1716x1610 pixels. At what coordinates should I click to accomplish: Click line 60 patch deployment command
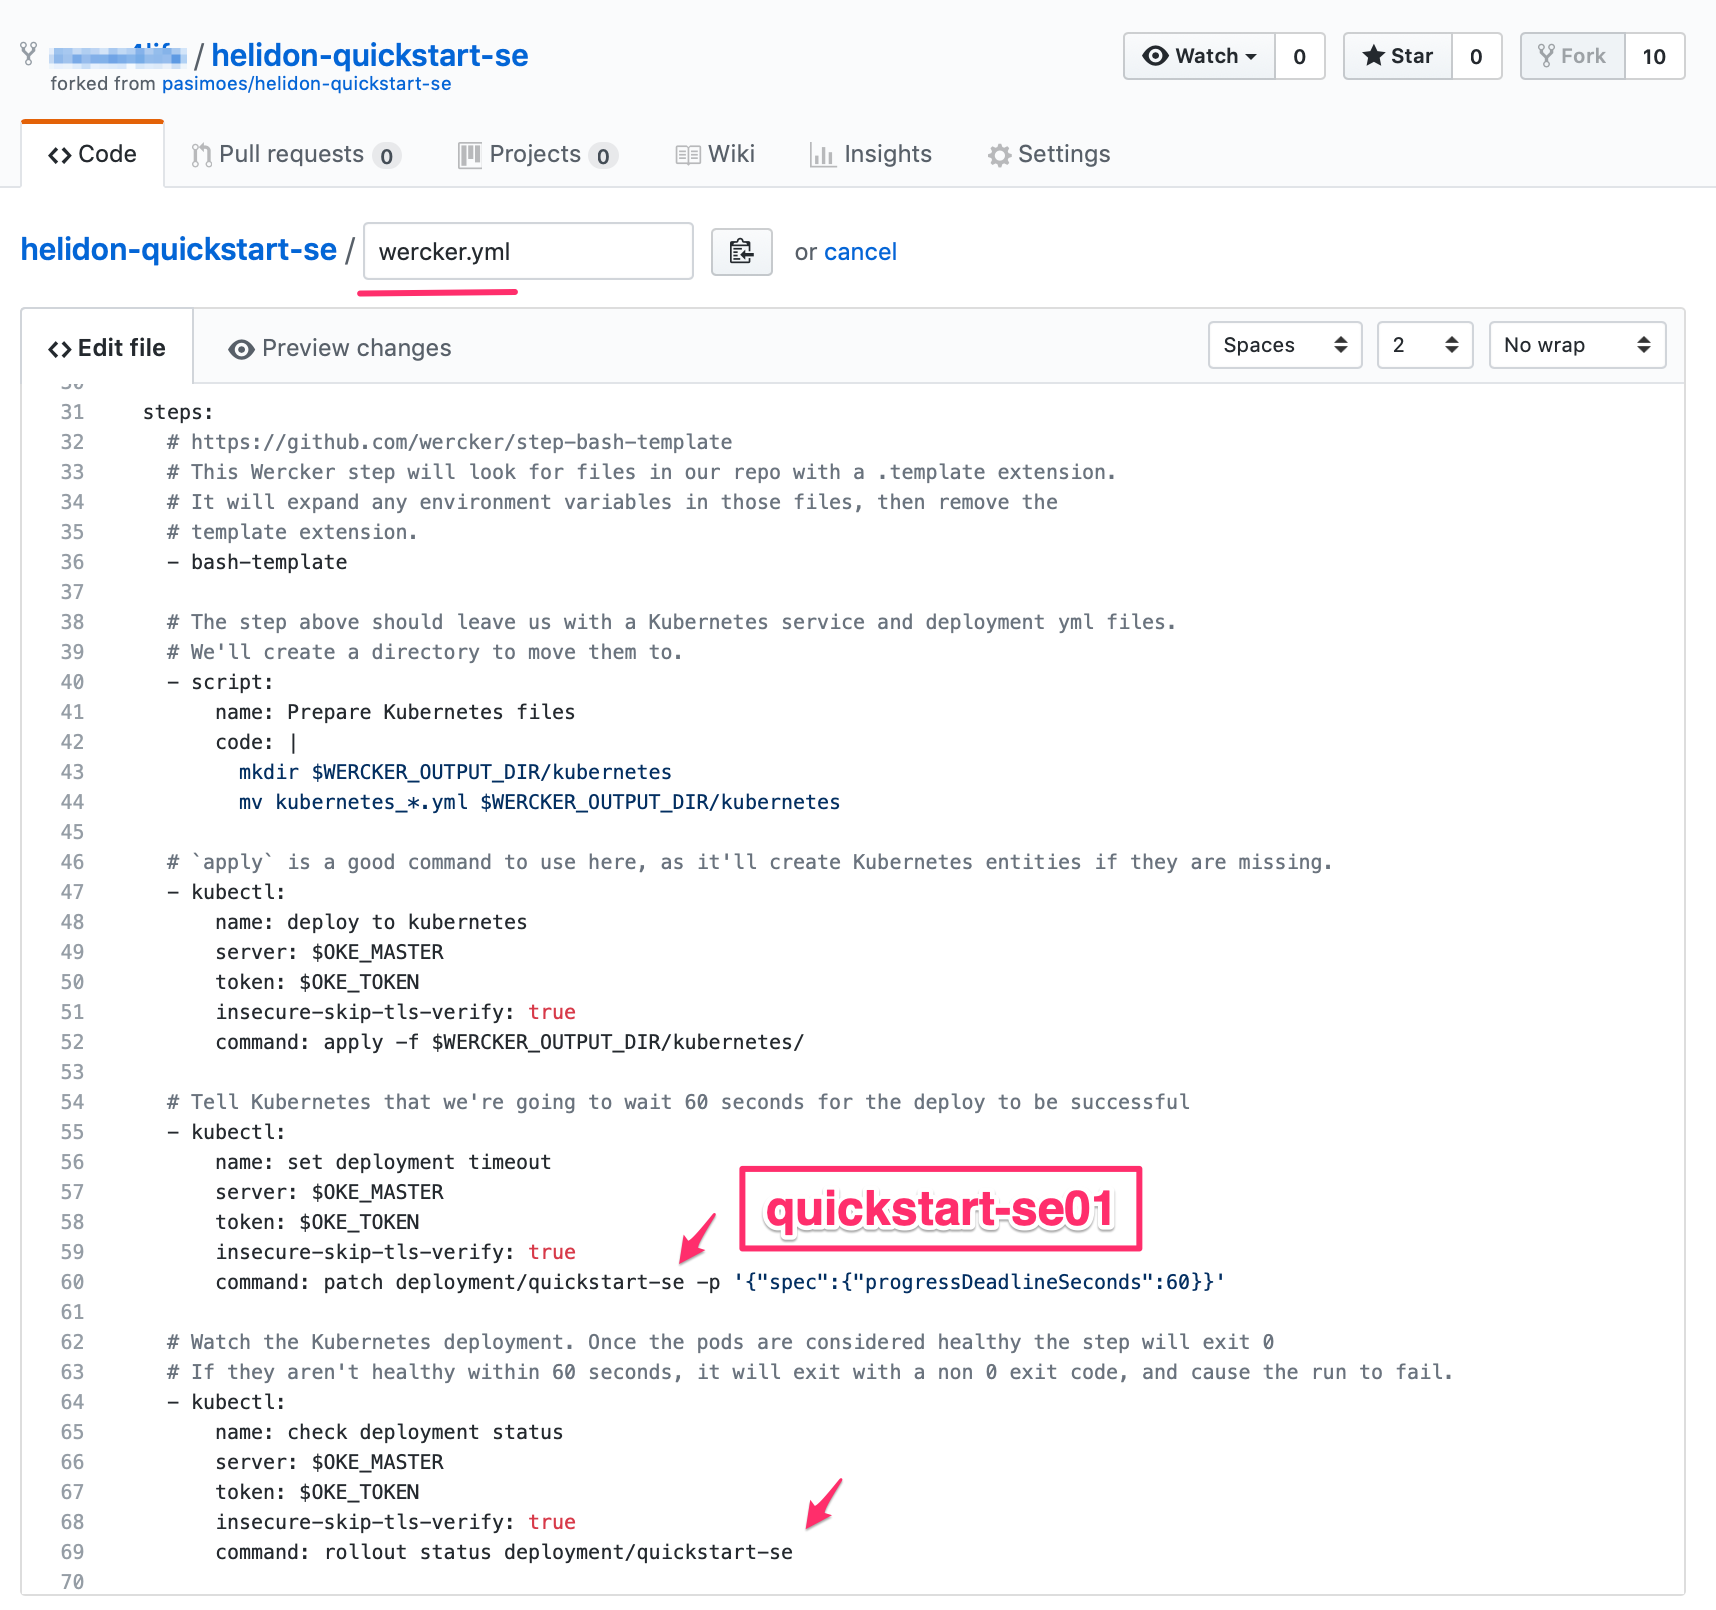point(720,1282)
